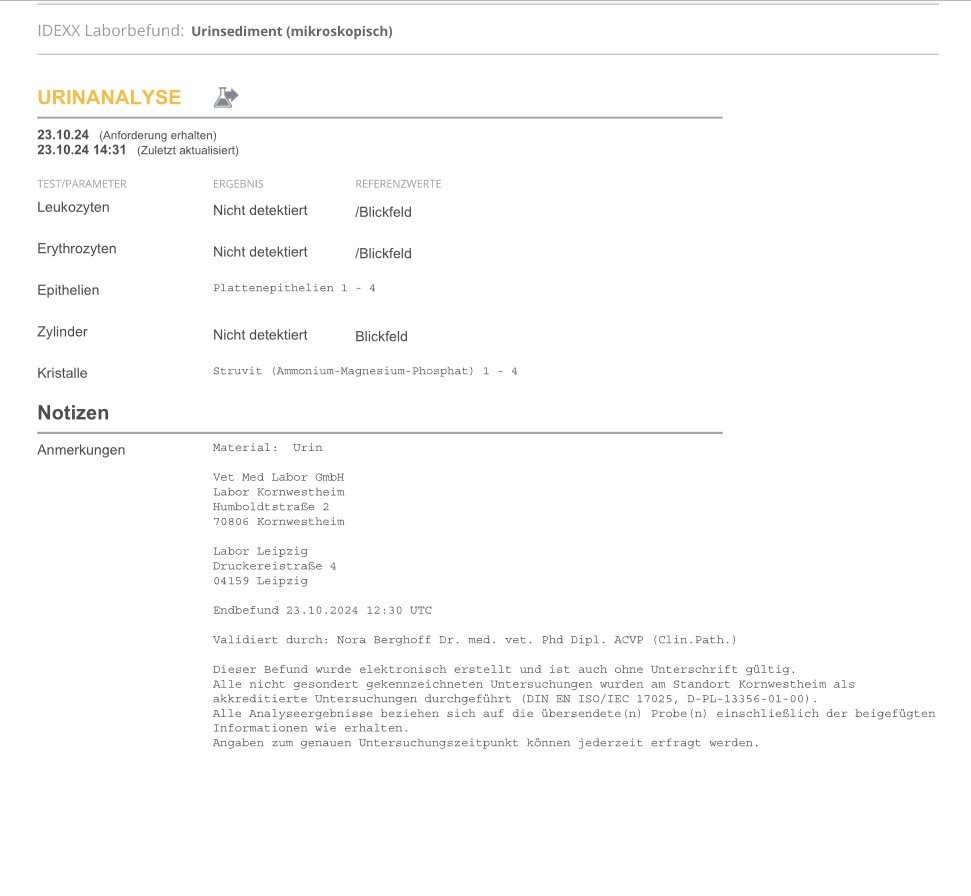Click 'Validiert durch: Nora Berghoff' line
The height and width of the screenshot is (896, 971).
point(475,640)
